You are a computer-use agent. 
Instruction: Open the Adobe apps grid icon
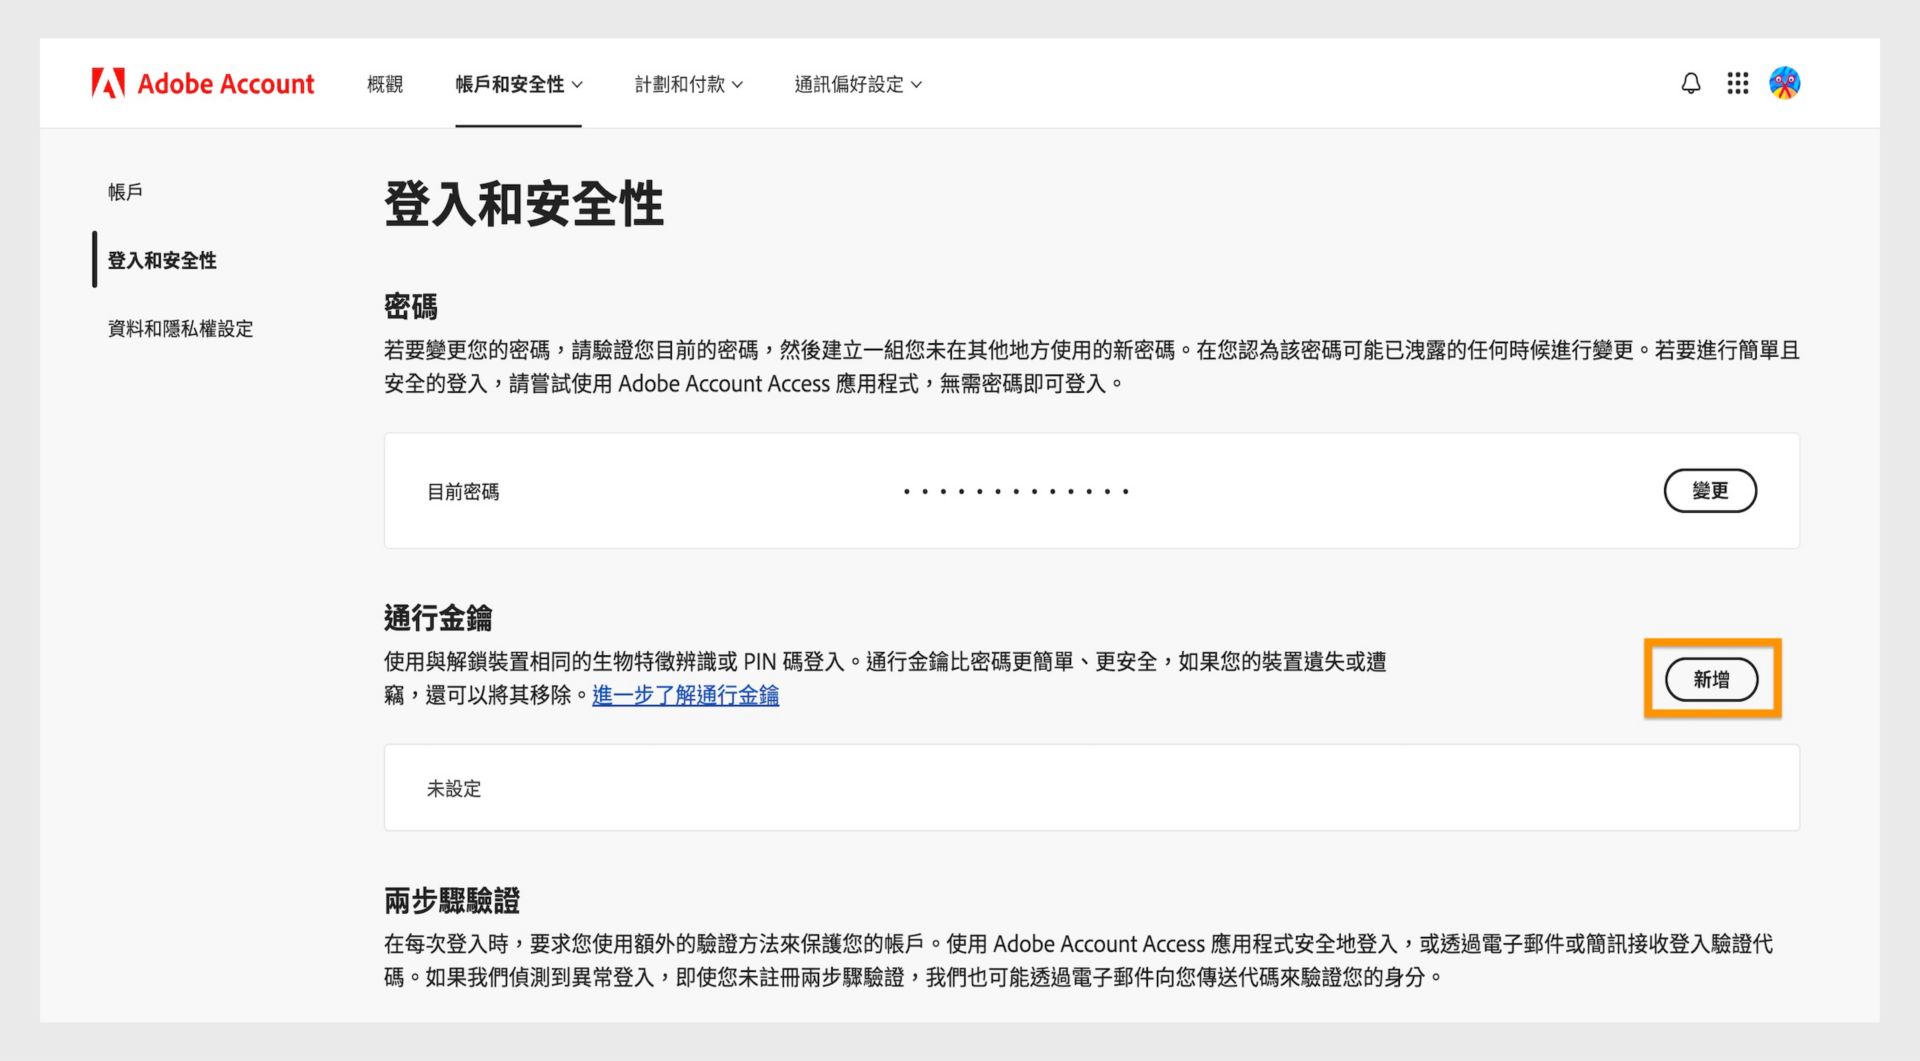point(1737,84)
